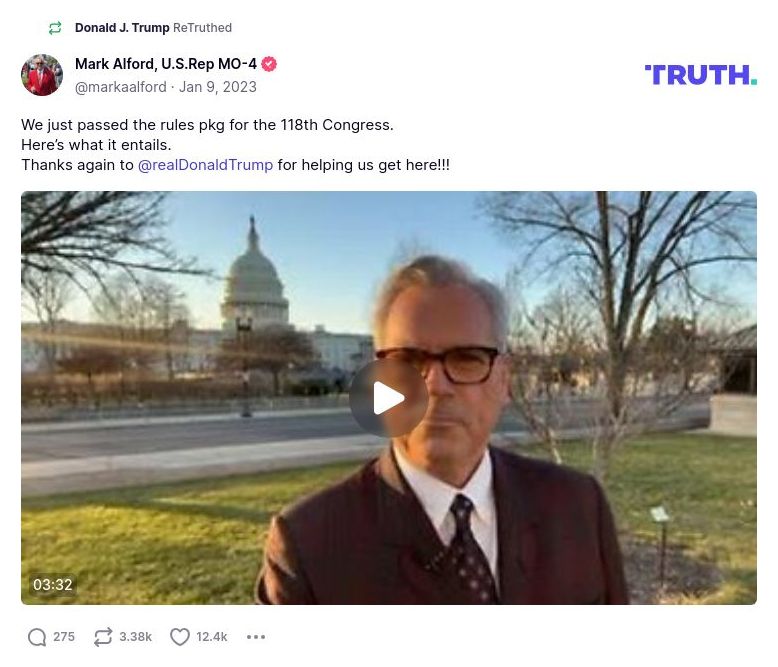The height and width of the screenshot is (667, 778).
Task: ReTruth this post using the action bar icon
Action: coord(102,637)
